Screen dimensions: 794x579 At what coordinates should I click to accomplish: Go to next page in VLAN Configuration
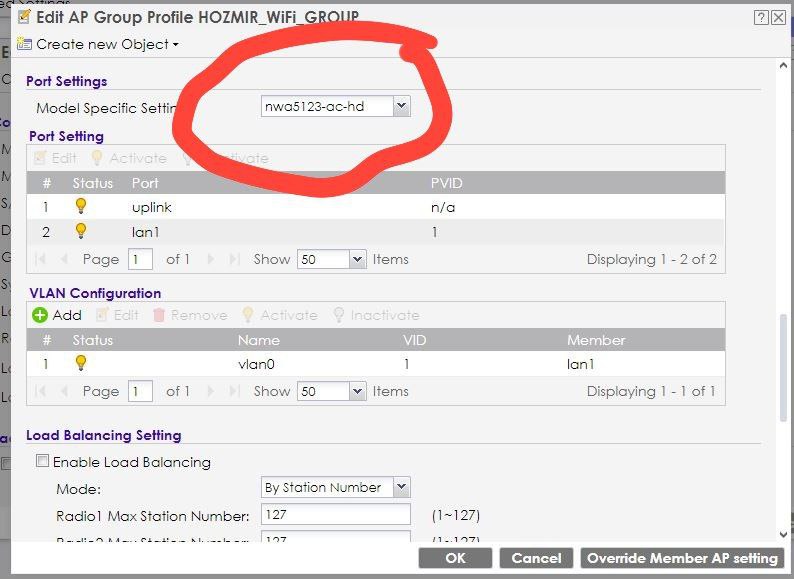pos(211,392)
